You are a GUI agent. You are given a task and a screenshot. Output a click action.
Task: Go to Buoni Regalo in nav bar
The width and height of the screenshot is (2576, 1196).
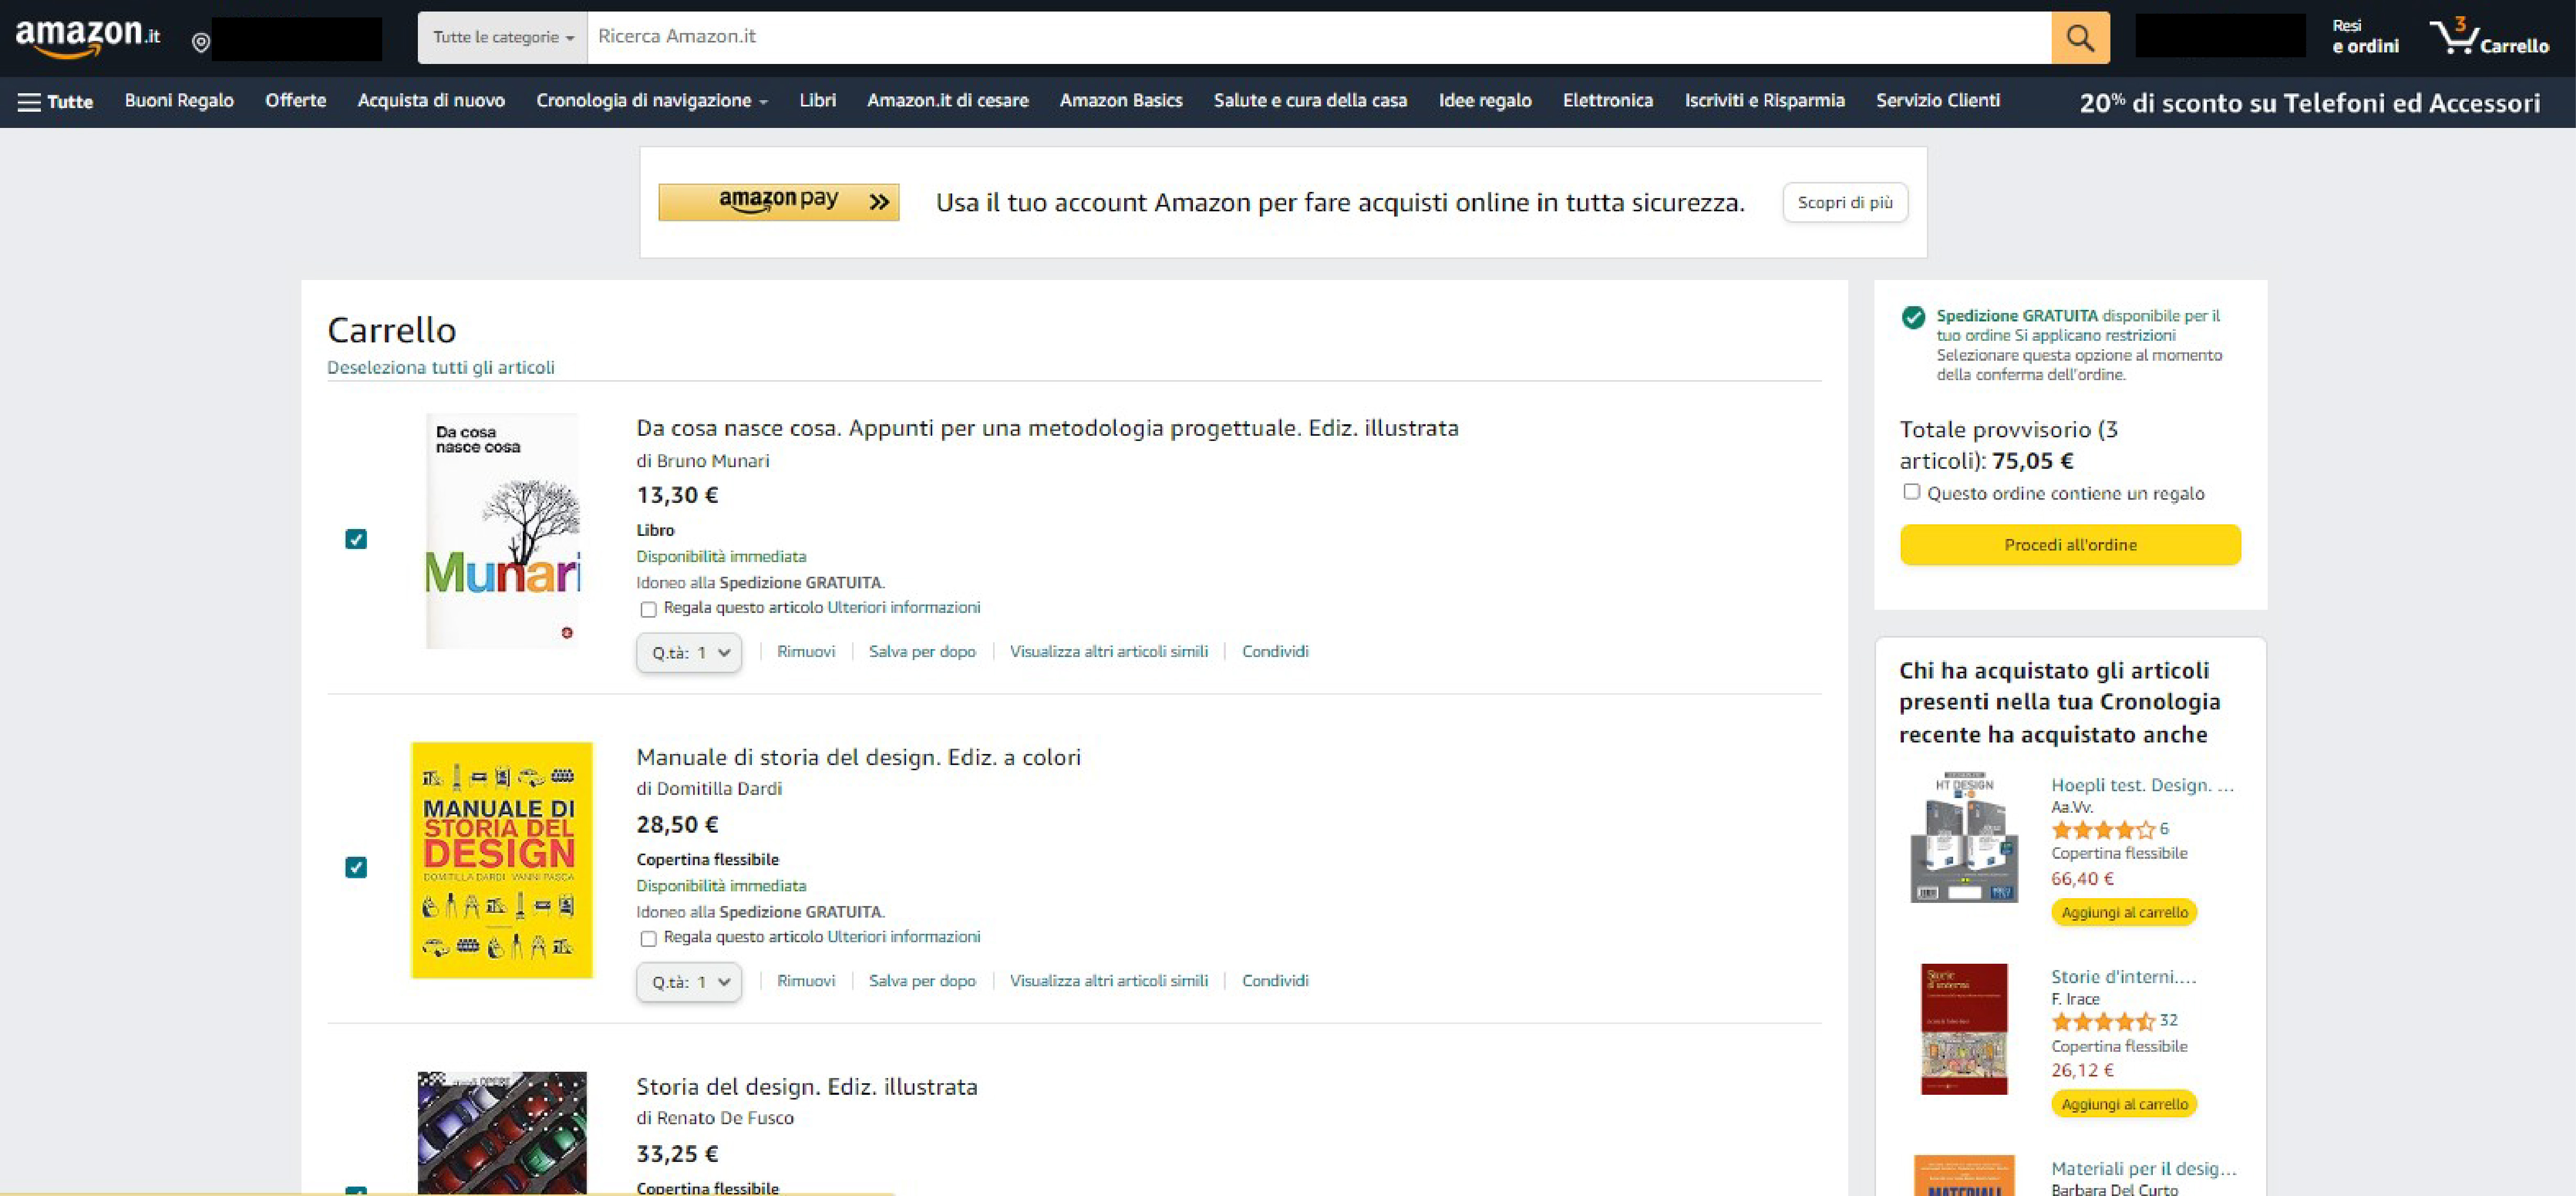pos(179,101)
